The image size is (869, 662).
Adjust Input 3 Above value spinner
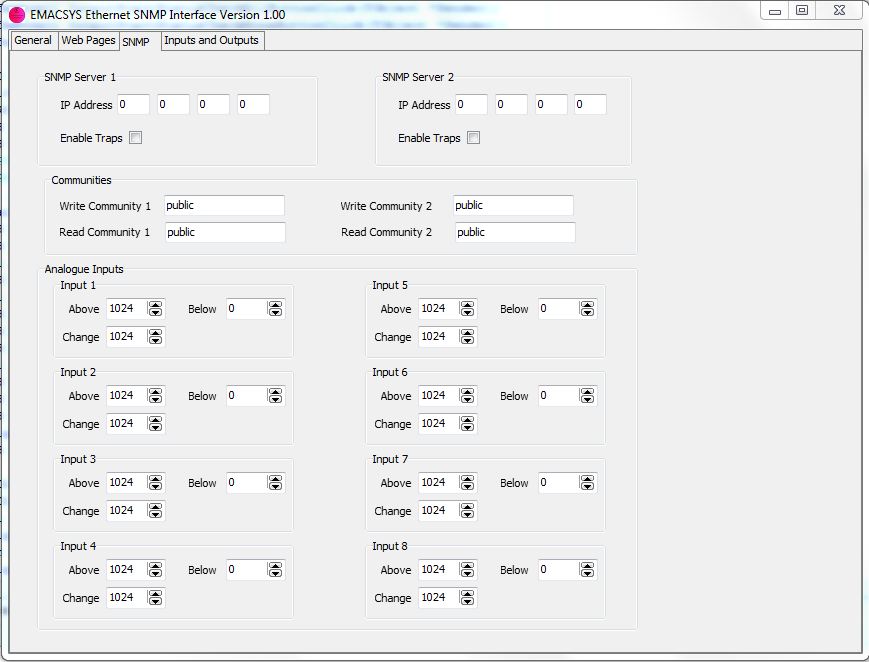coord(155,483)
